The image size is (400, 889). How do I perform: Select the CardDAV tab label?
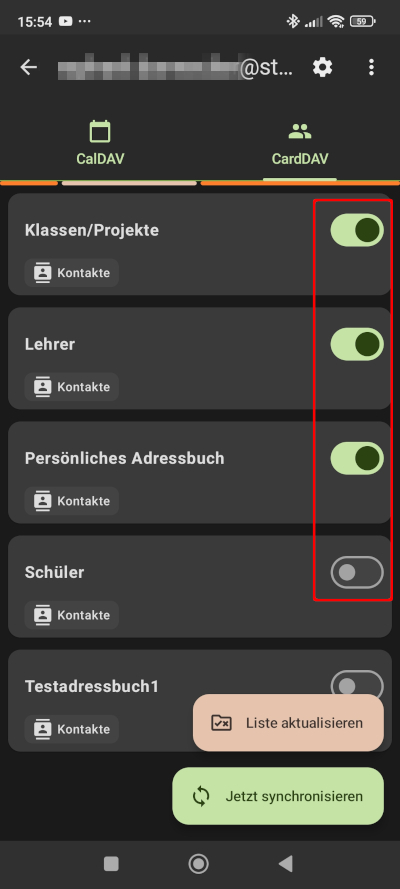(300, 159)
